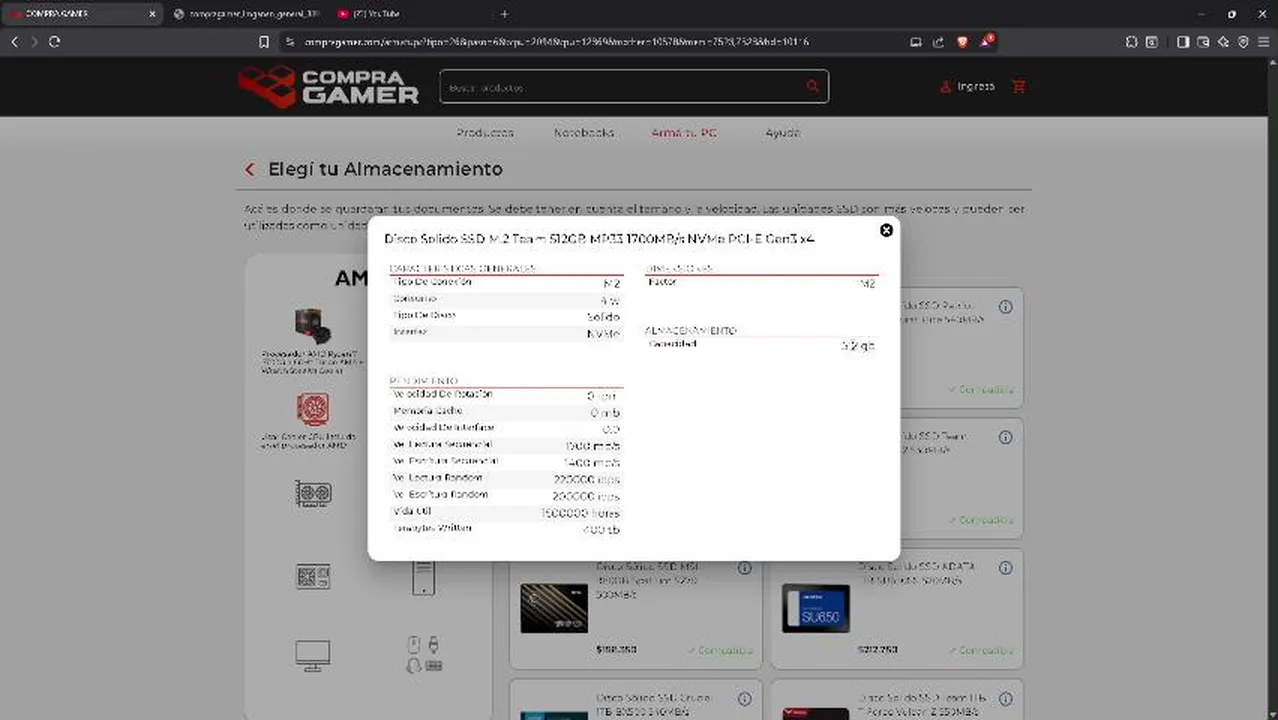Select the motherboard step icon
The height and width of the screenshot is (720, 1278).
(313, 577)
